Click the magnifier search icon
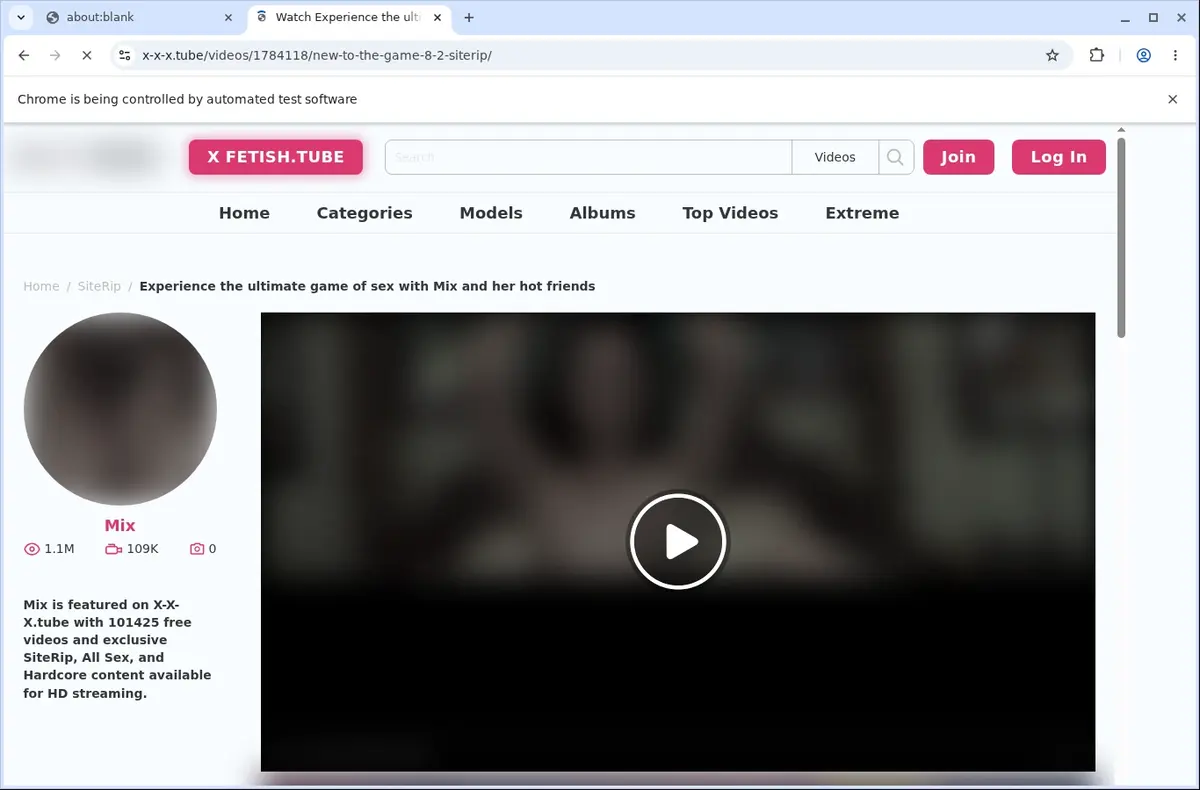The image size is (1200, 790). 896,157
